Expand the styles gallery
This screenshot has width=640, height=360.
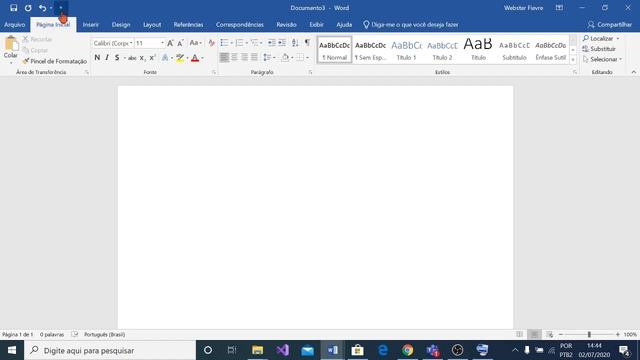coord(573,60)
